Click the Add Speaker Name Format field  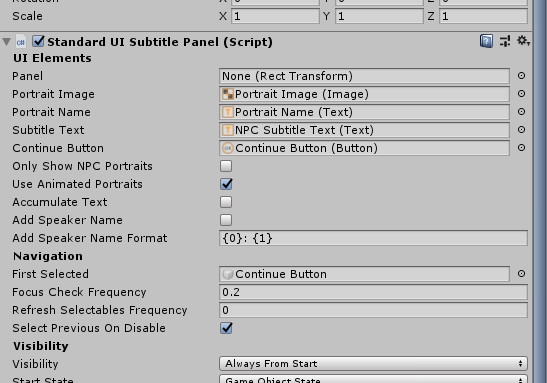point(373,238)
